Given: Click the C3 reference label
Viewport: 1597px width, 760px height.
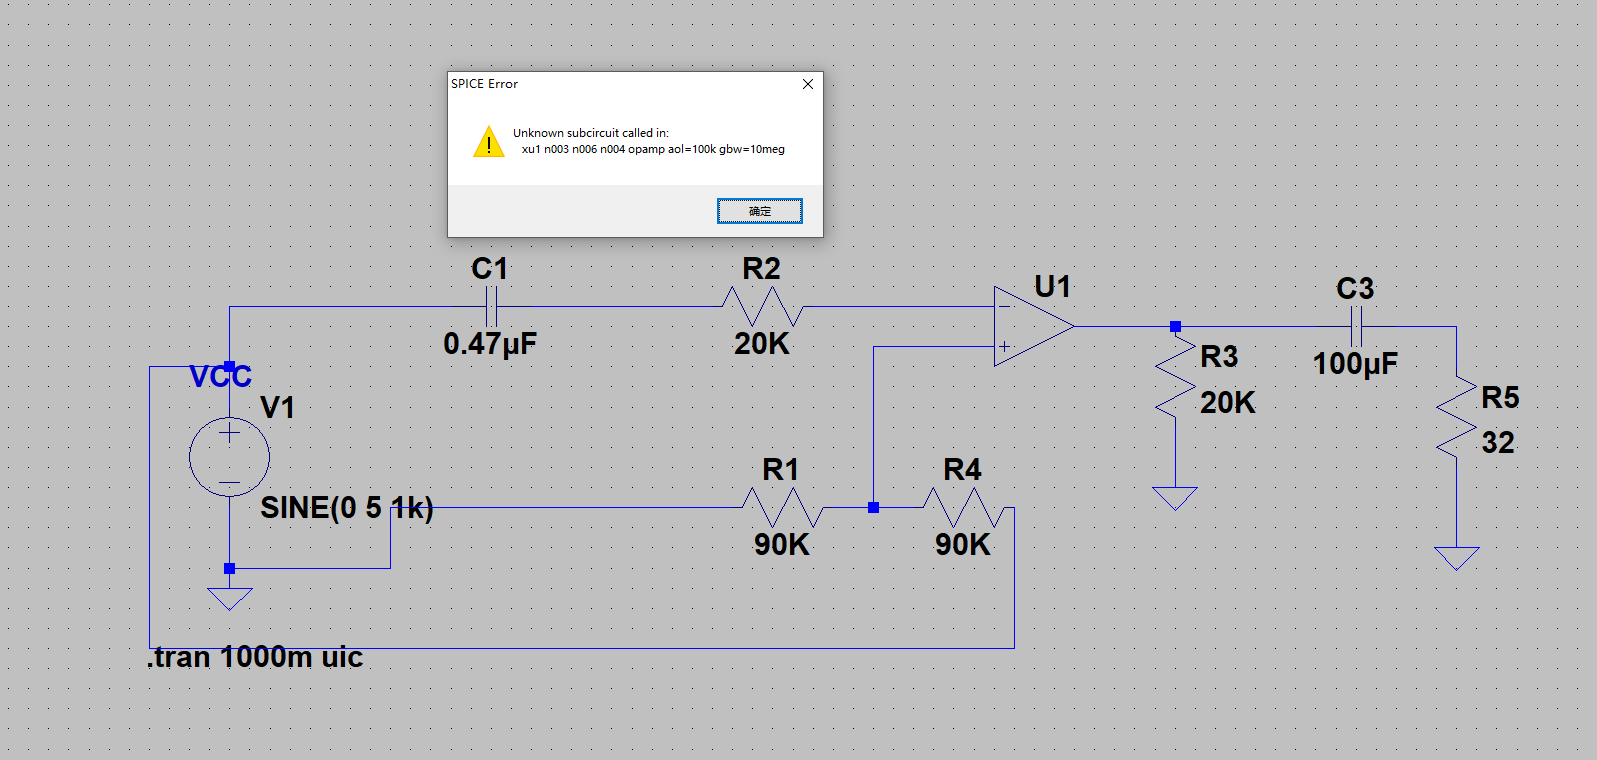Looking at the screenshot, I should 1355,289.
